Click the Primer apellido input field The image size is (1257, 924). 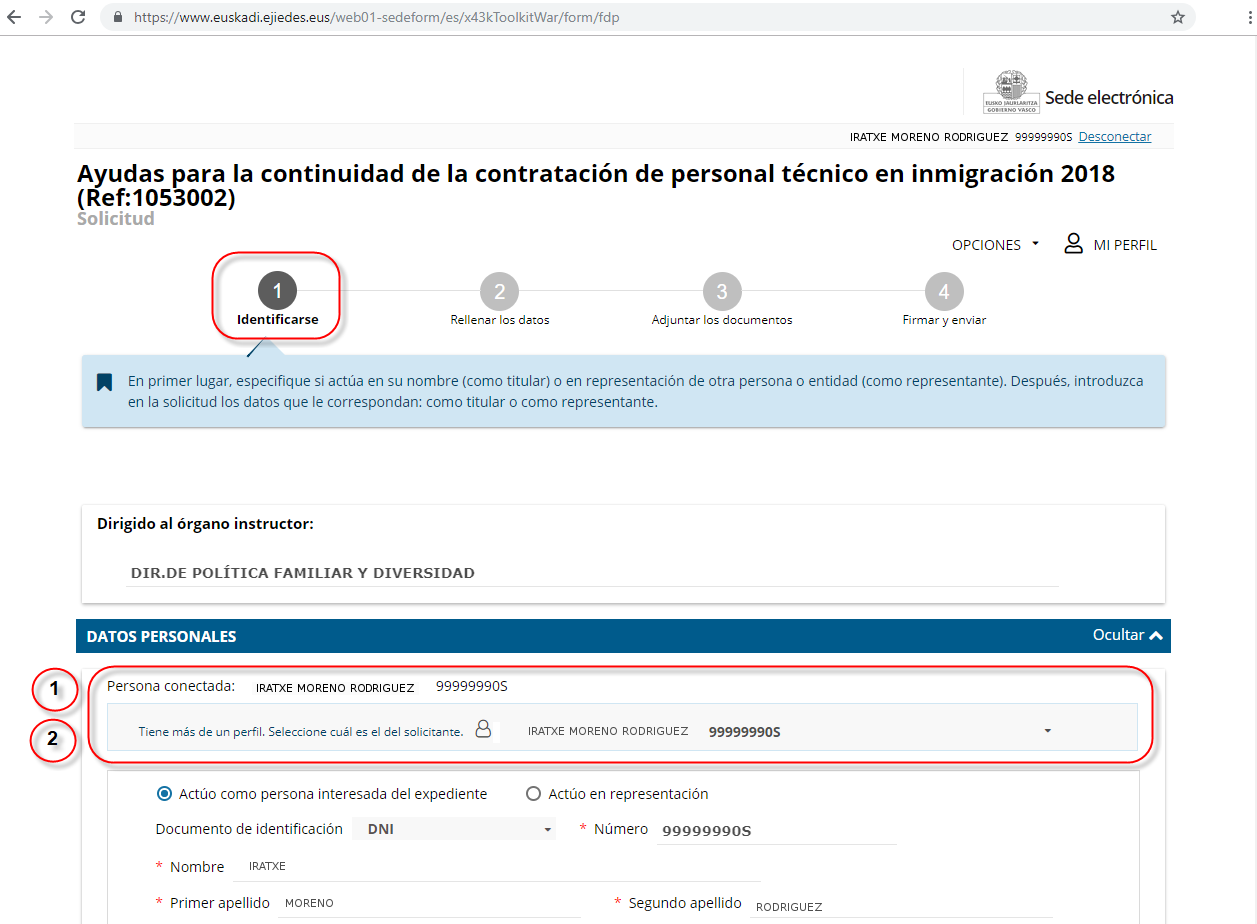click(430, 903)
